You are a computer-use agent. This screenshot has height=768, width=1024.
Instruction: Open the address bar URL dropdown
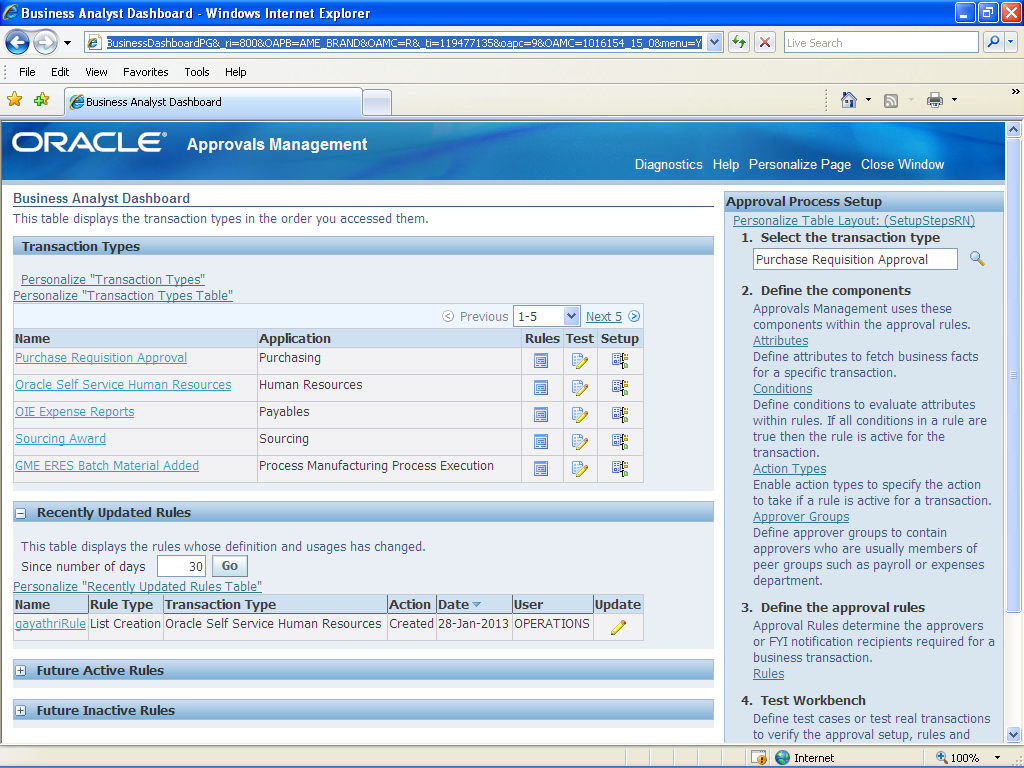(714, 42)
